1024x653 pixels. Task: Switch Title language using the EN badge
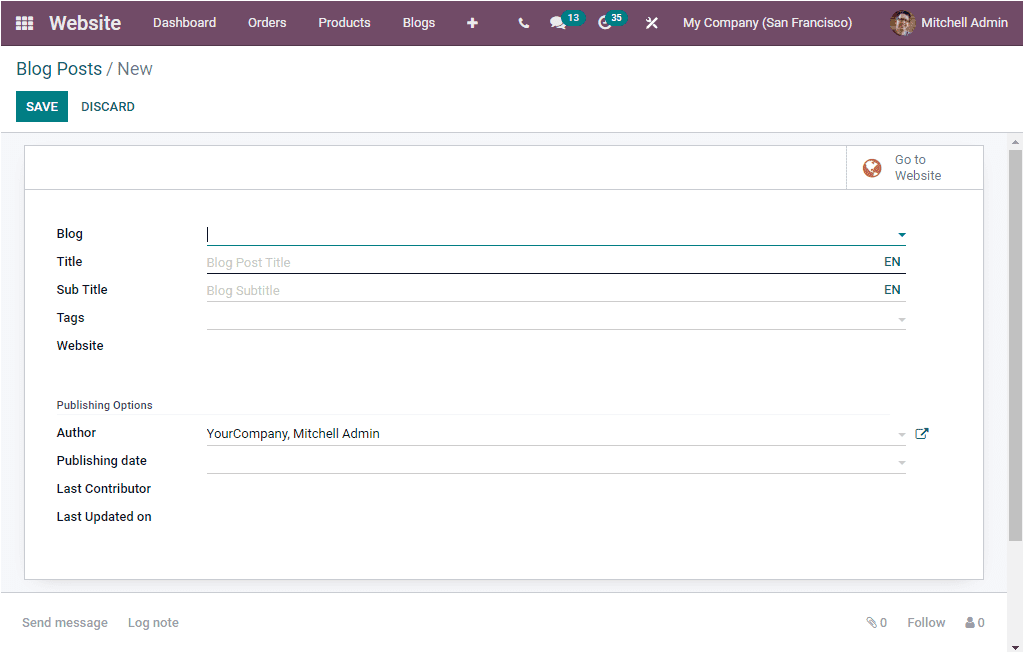(x=891, y=261)
